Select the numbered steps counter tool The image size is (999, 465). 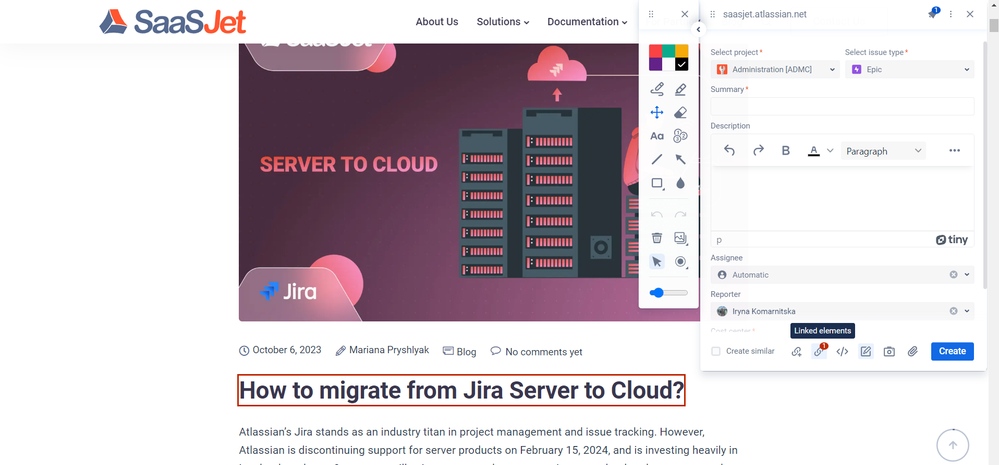tap(680, 136)
